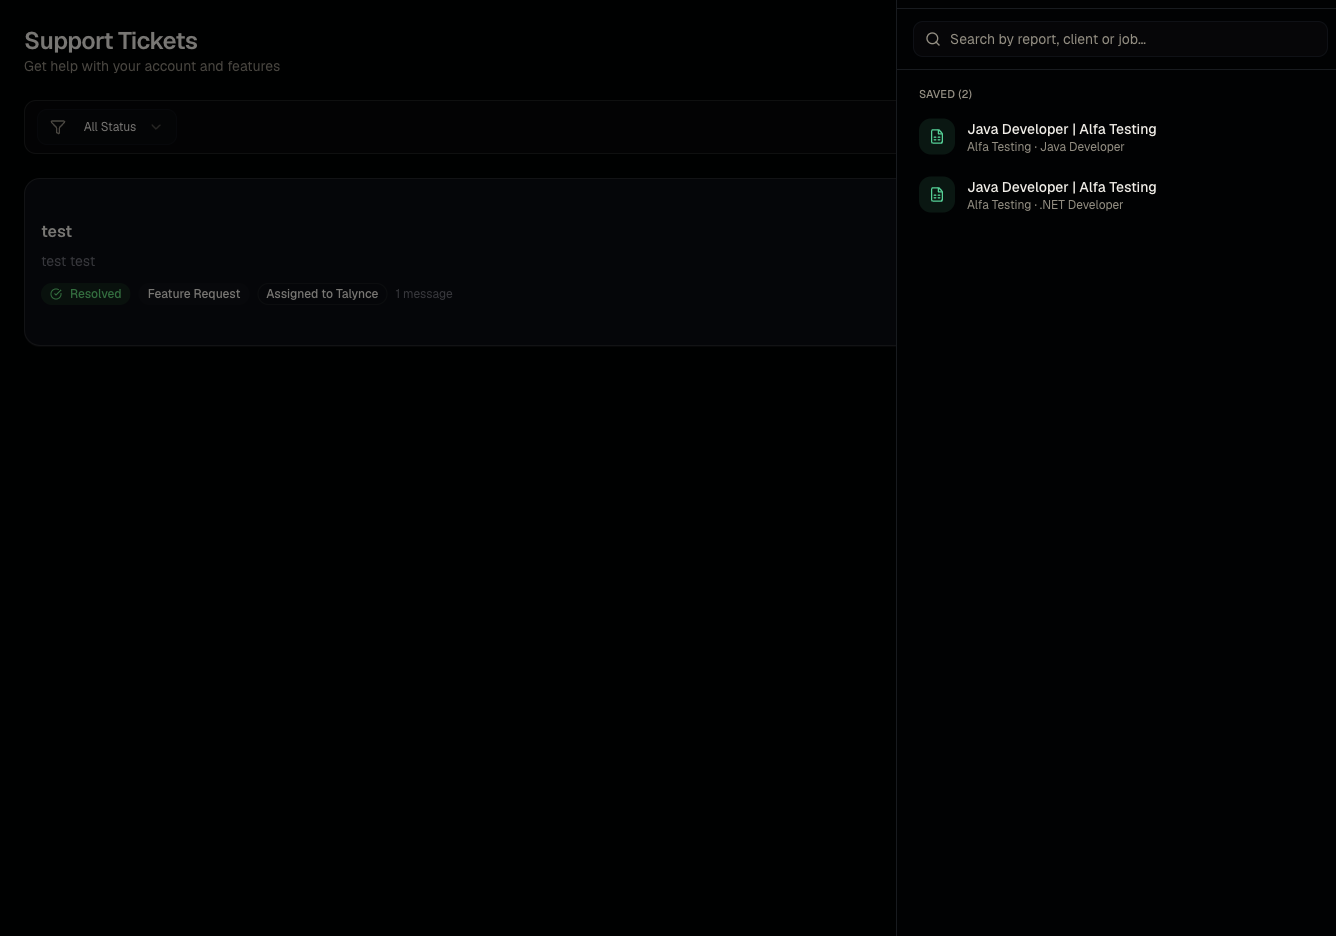Click the SAVED (2) section header
Viewport: 1336px width, 936px height.
click(945, 94)
